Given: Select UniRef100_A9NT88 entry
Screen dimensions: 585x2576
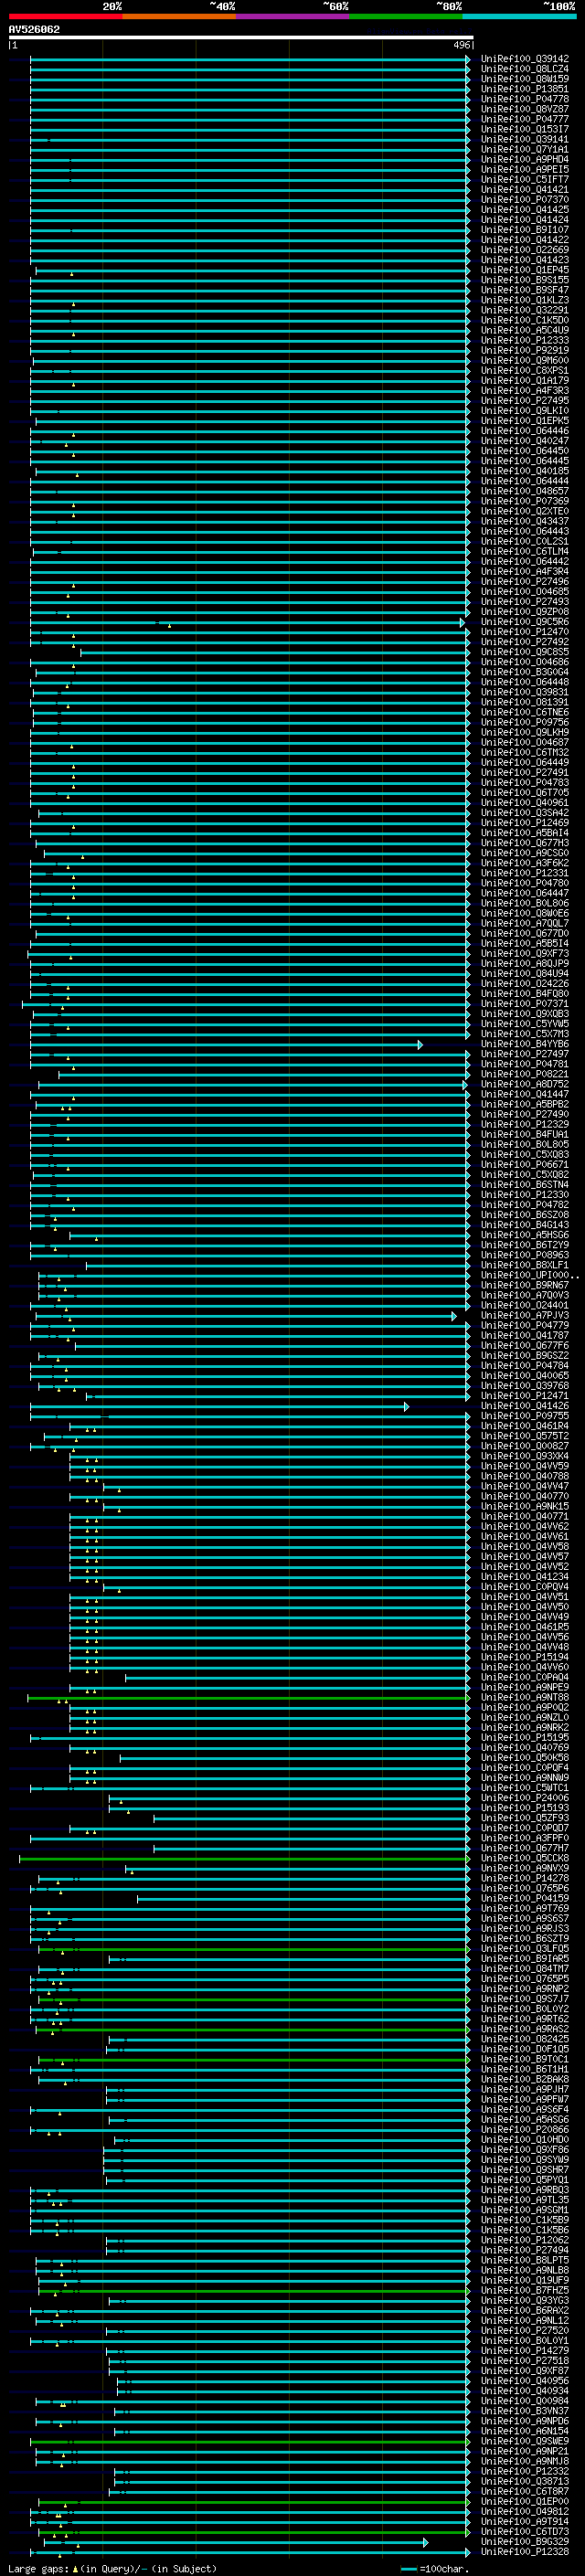Looking at the screenshot, I should point(525,1697).
